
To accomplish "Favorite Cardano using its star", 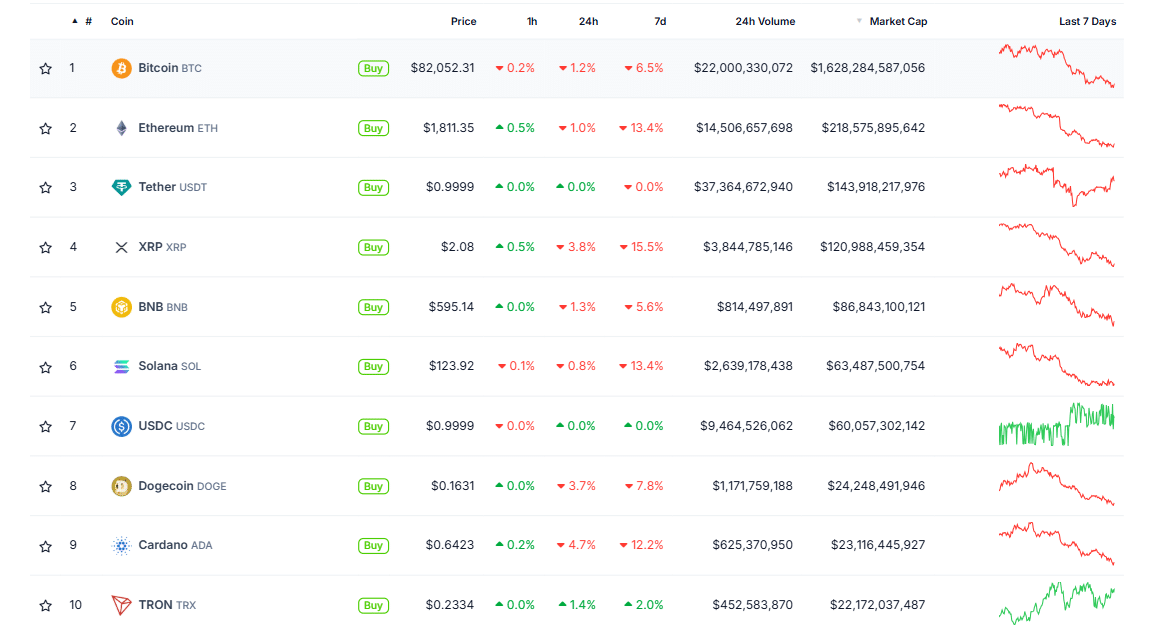I will pos(45,546).
